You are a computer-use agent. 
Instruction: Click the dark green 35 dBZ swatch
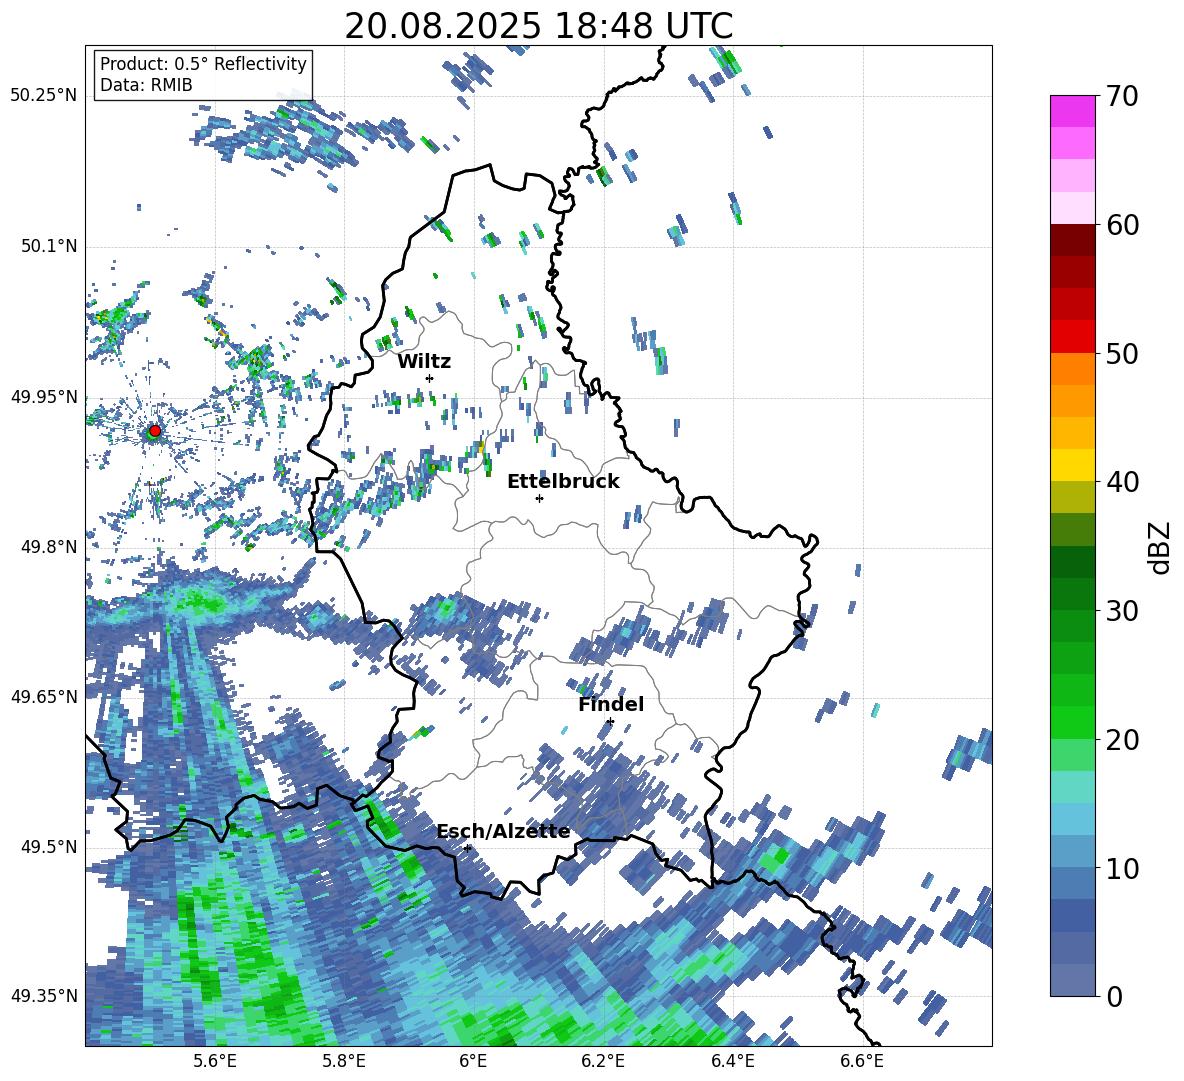1072,562
